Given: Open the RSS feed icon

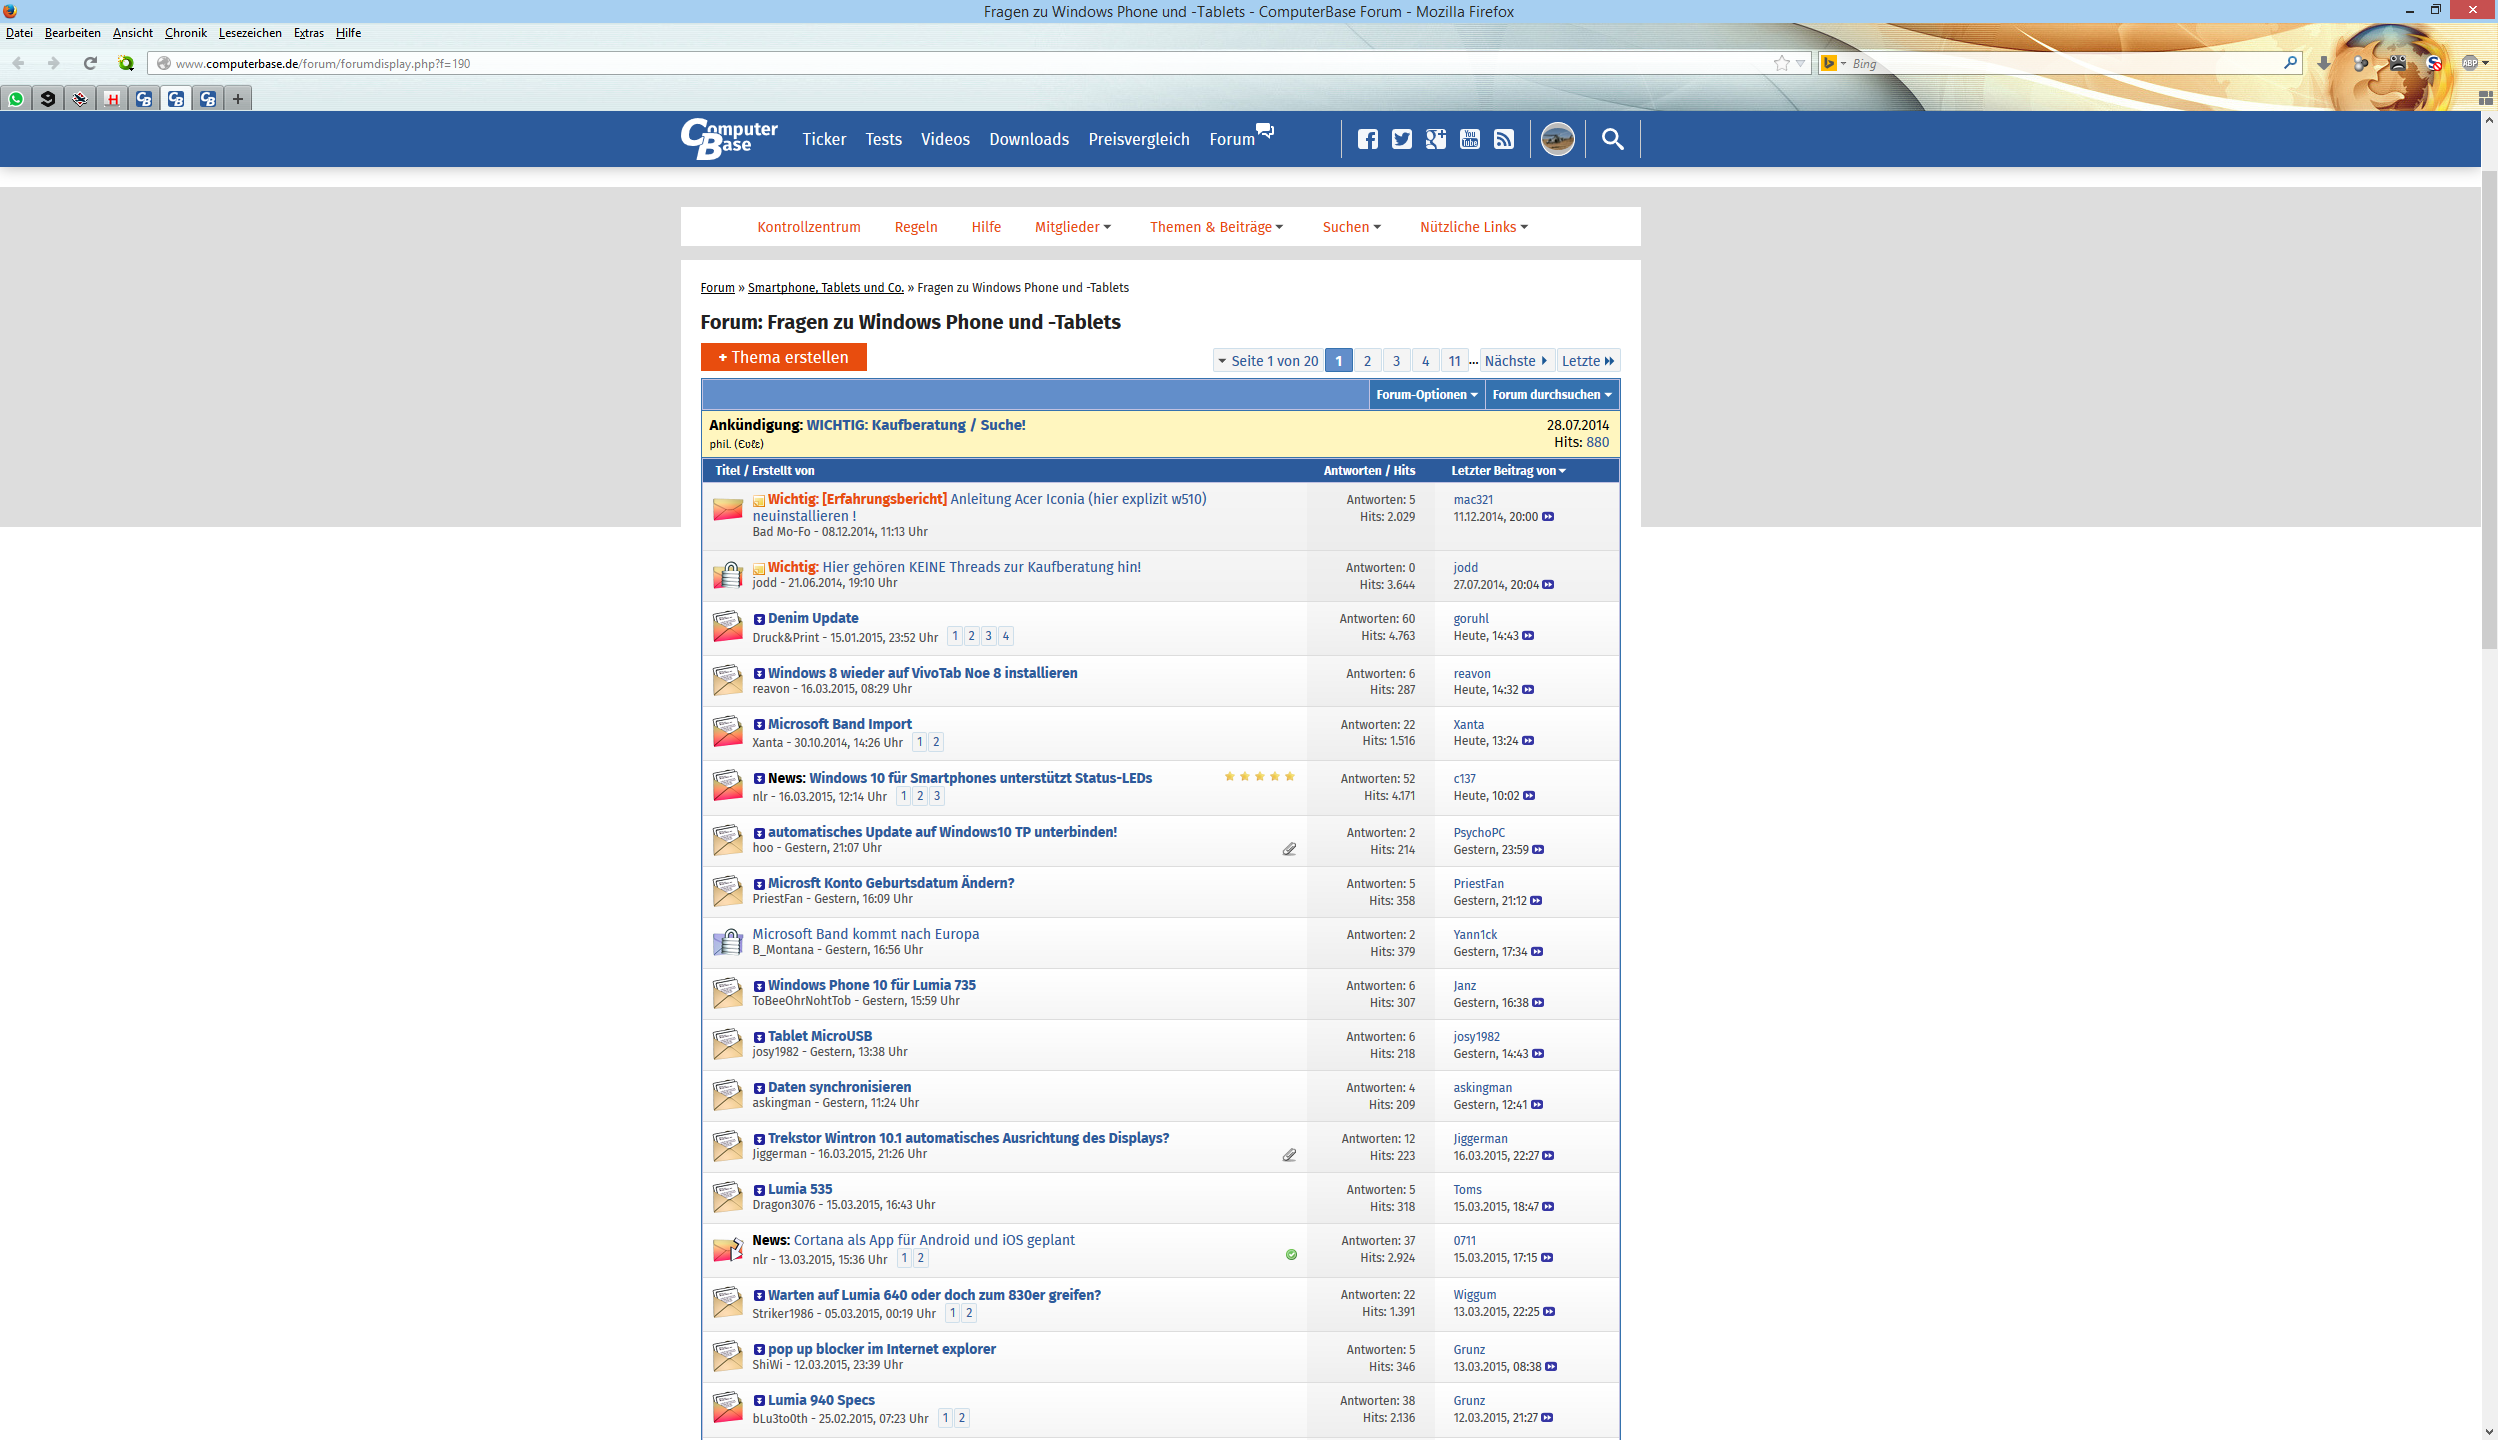Looking at the screenshot, I should pyautogui.click(x=1503, y=139).
